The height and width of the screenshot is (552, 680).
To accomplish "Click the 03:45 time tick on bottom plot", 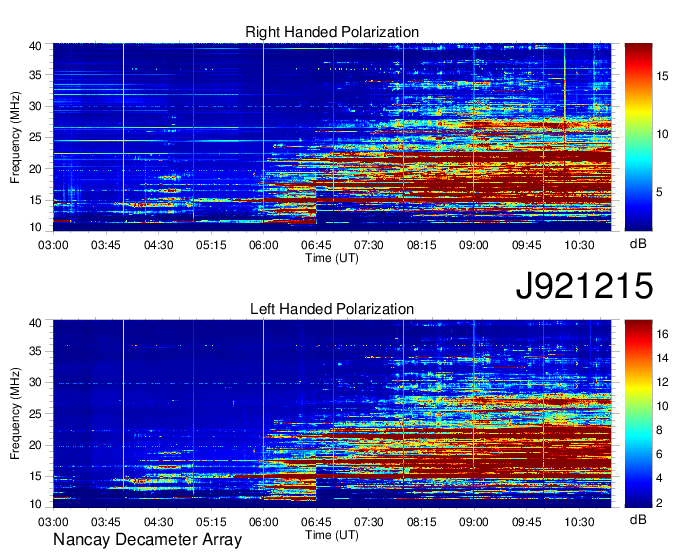I will [105, 522].
